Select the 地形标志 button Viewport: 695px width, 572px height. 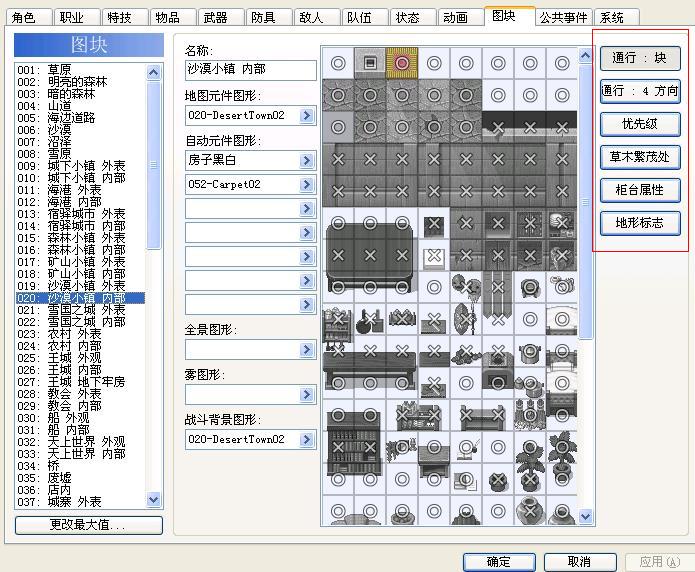pos(640,223)
